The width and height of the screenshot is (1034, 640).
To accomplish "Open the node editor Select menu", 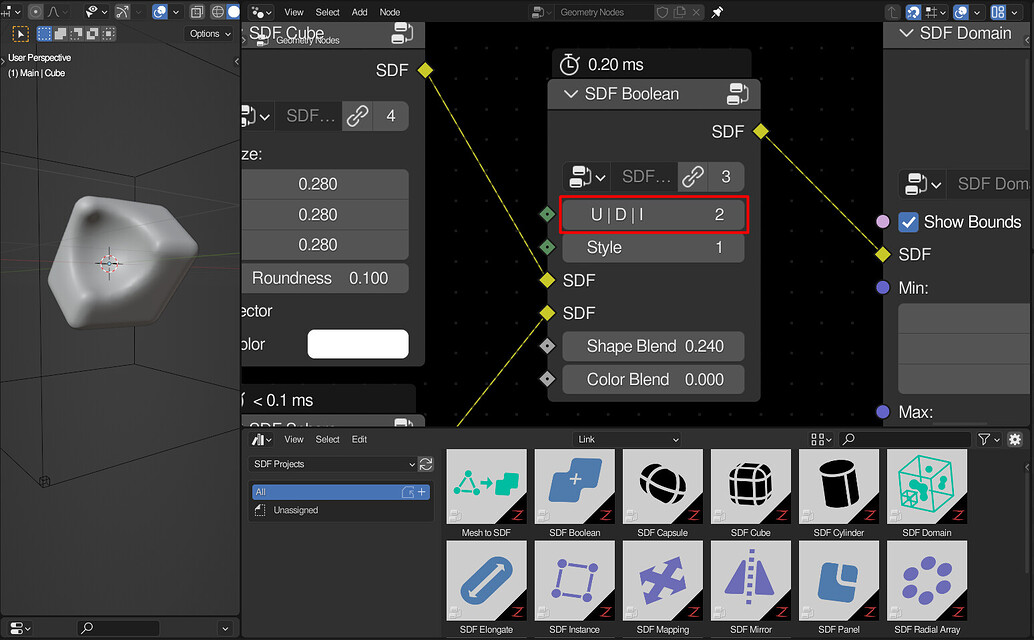I will [x=327, y=12].
